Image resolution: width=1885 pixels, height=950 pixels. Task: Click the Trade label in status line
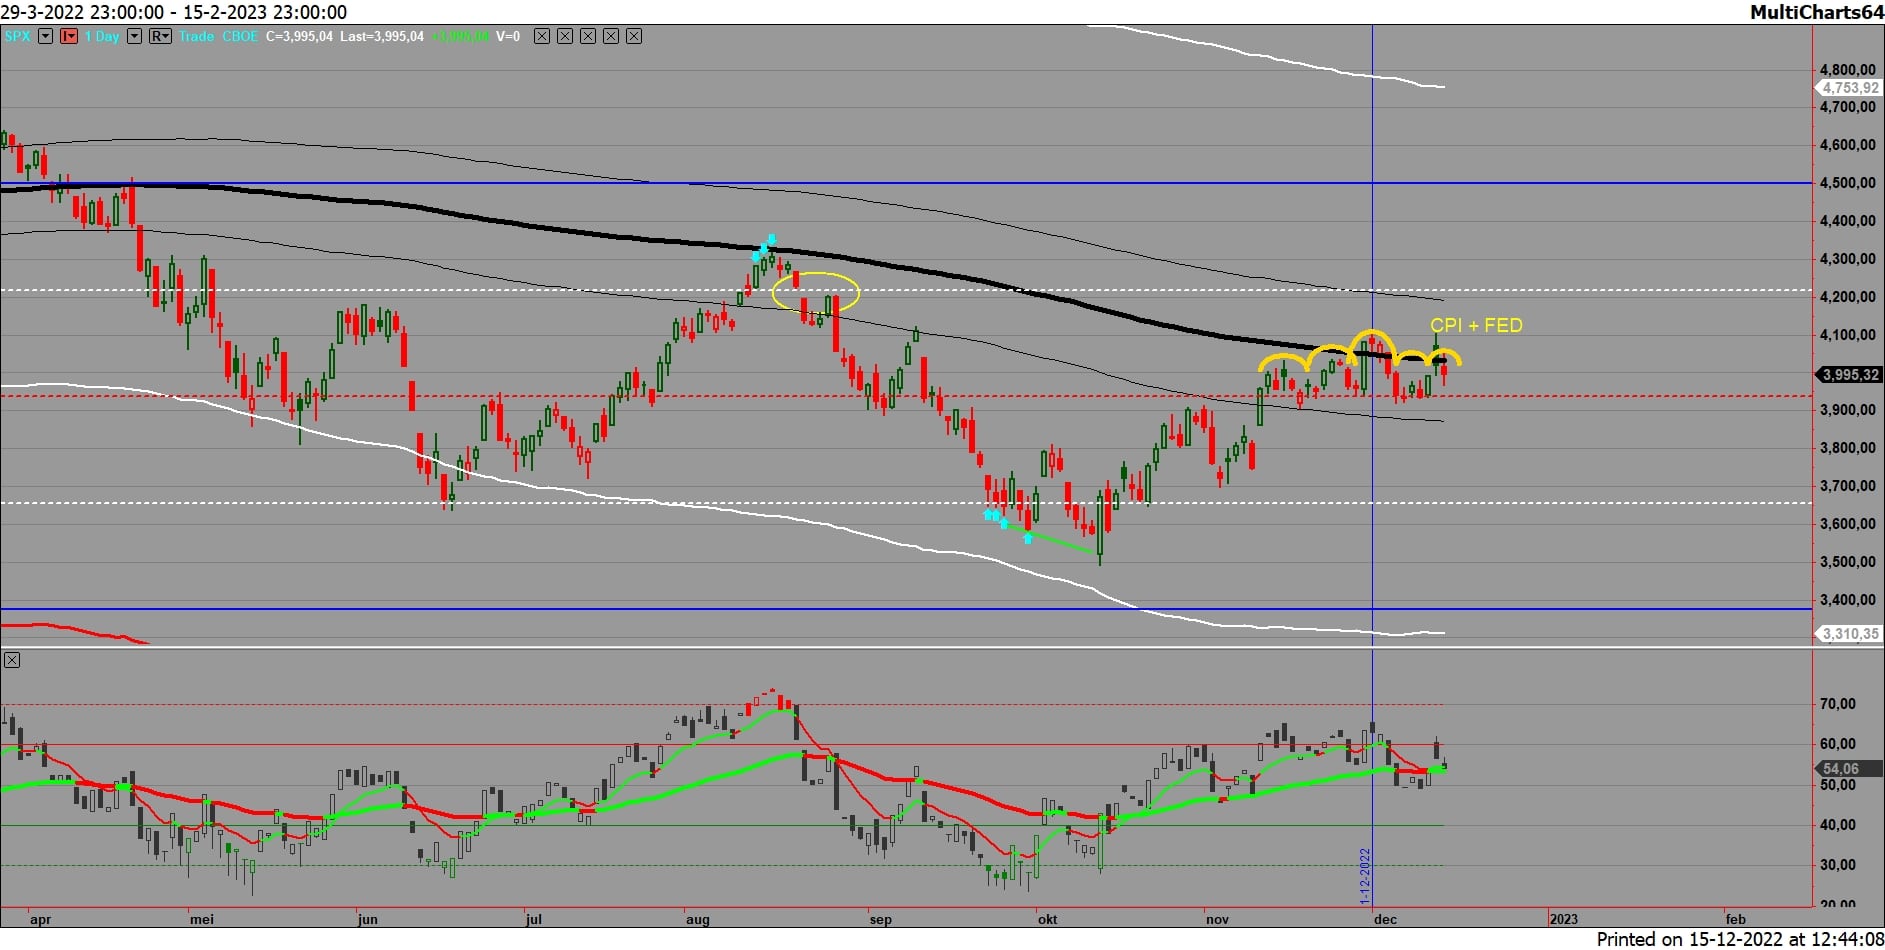[197, 36]
